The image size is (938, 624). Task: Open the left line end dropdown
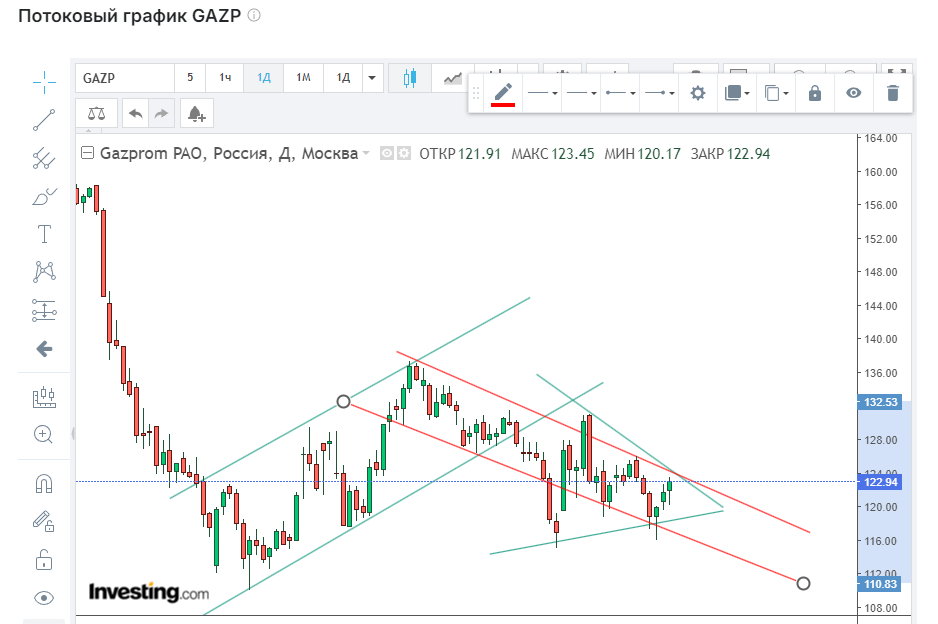point(620,93)
